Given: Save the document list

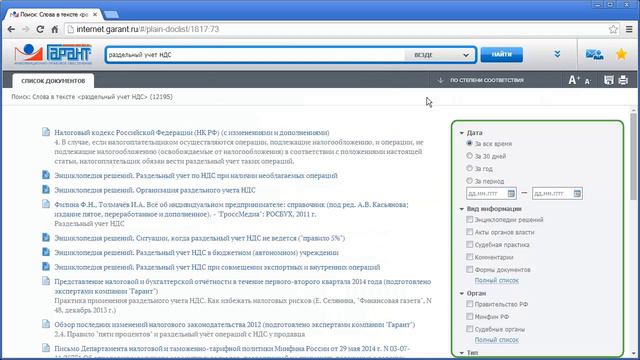Looking at the screenshot, I should click(x=609, y=80).
